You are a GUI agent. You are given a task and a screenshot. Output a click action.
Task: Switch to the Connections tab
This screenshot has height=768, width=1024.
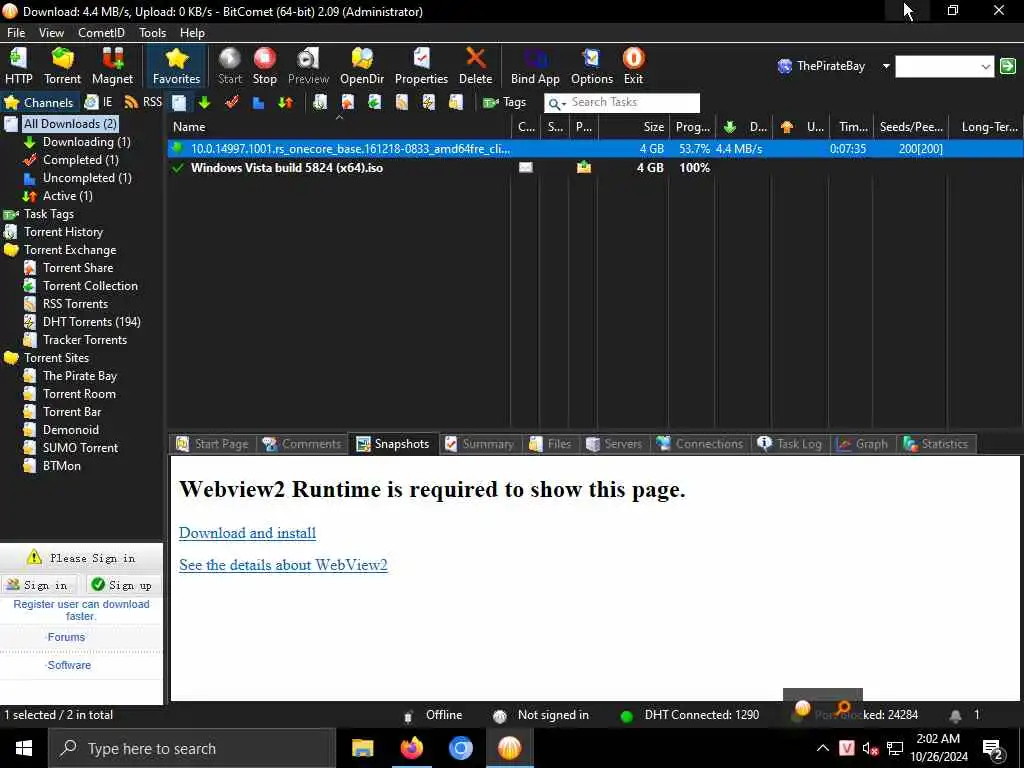(x=700, y=444)
